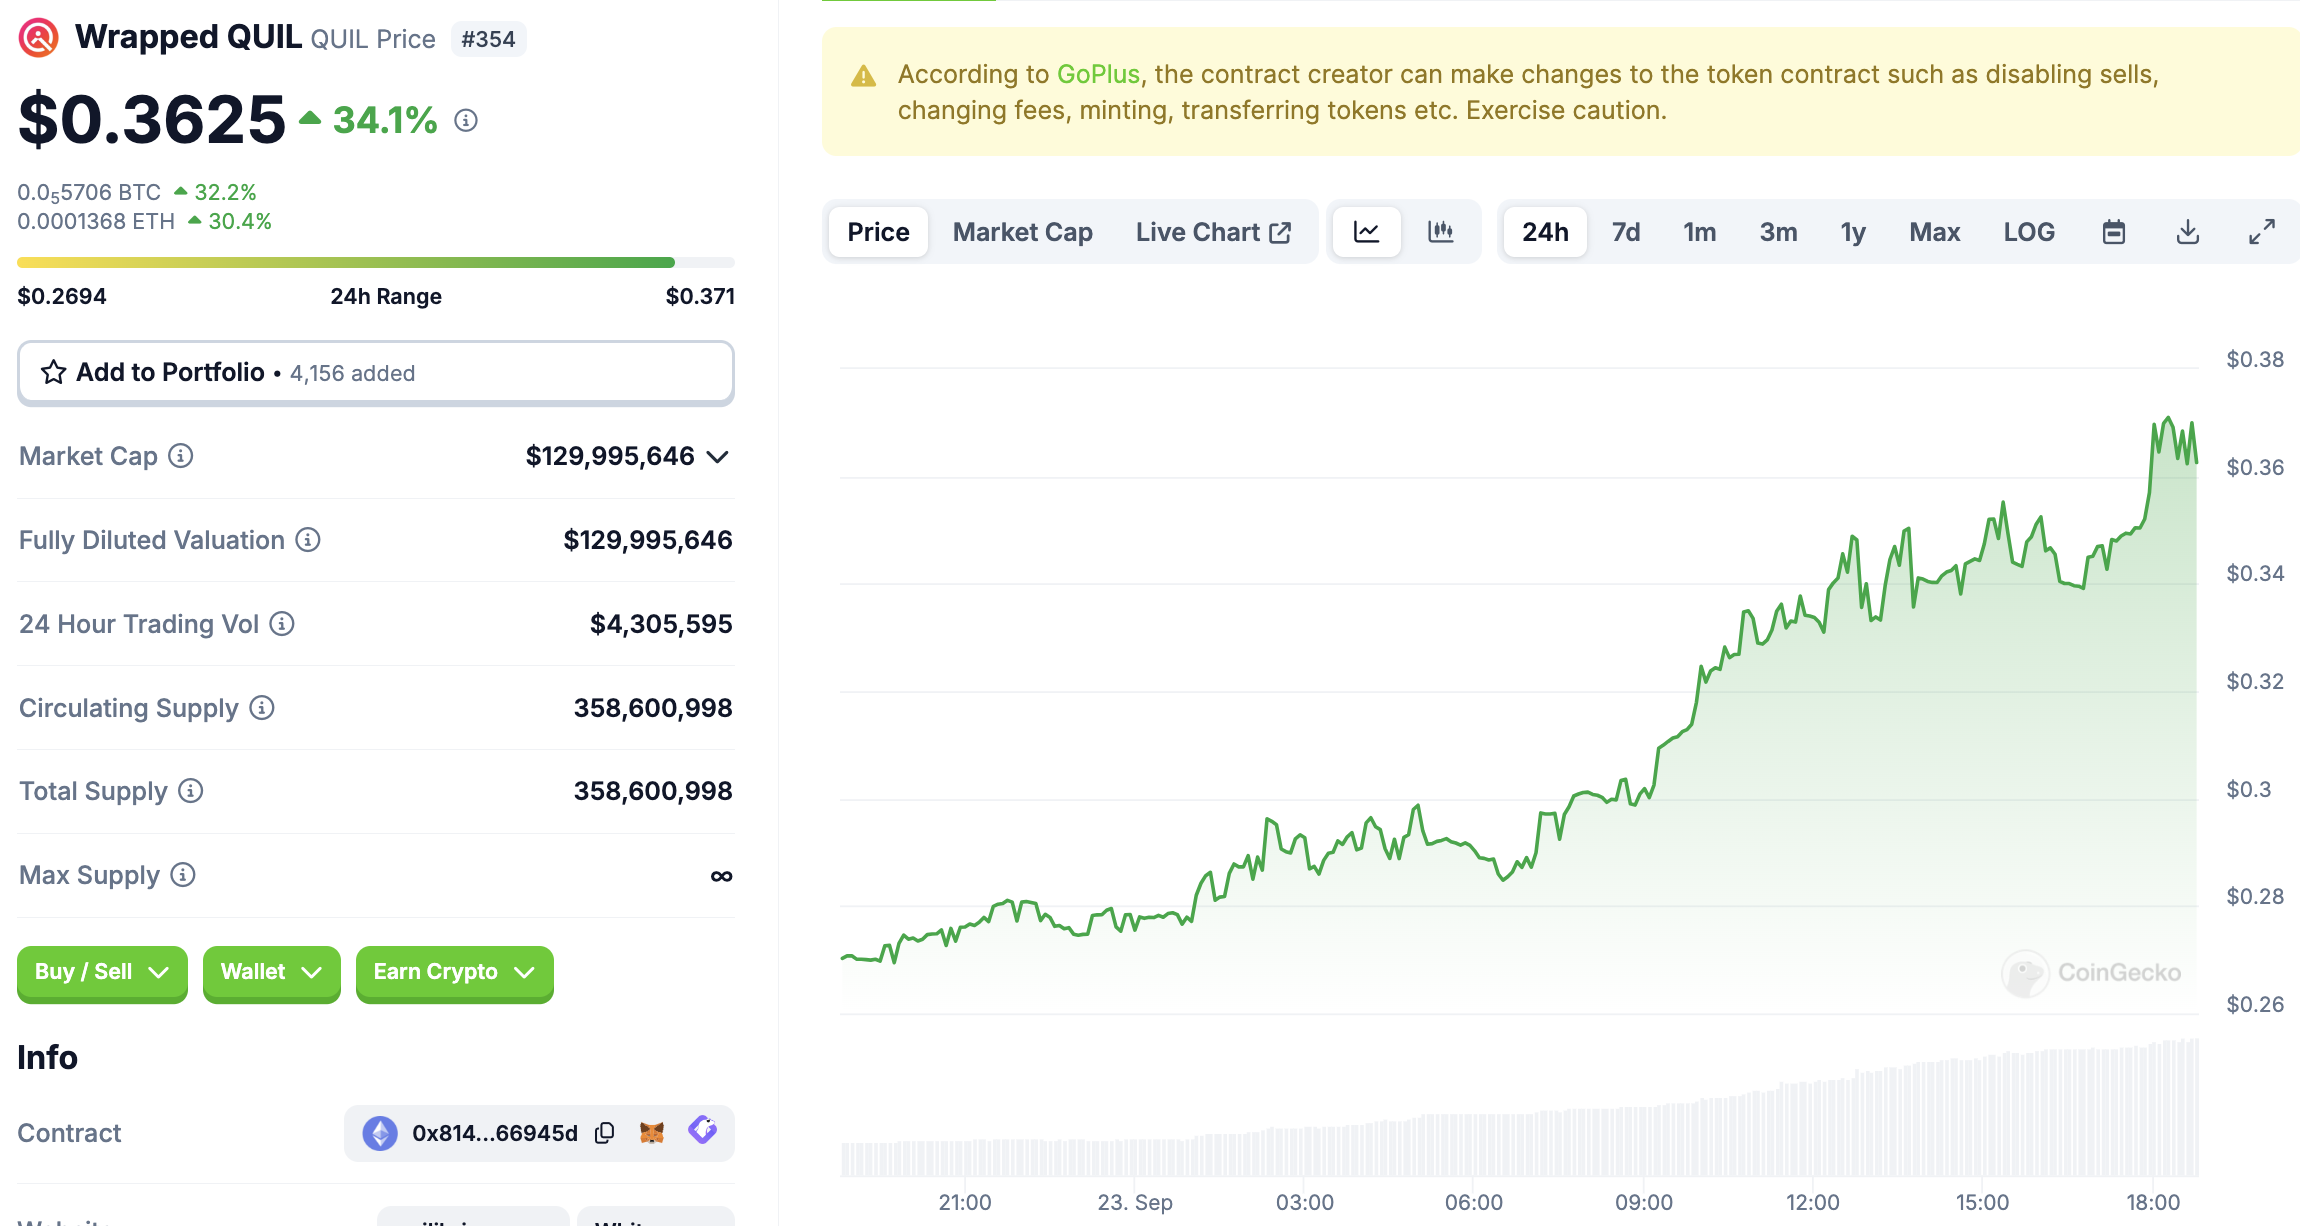Select the 7d time range

1625,232
